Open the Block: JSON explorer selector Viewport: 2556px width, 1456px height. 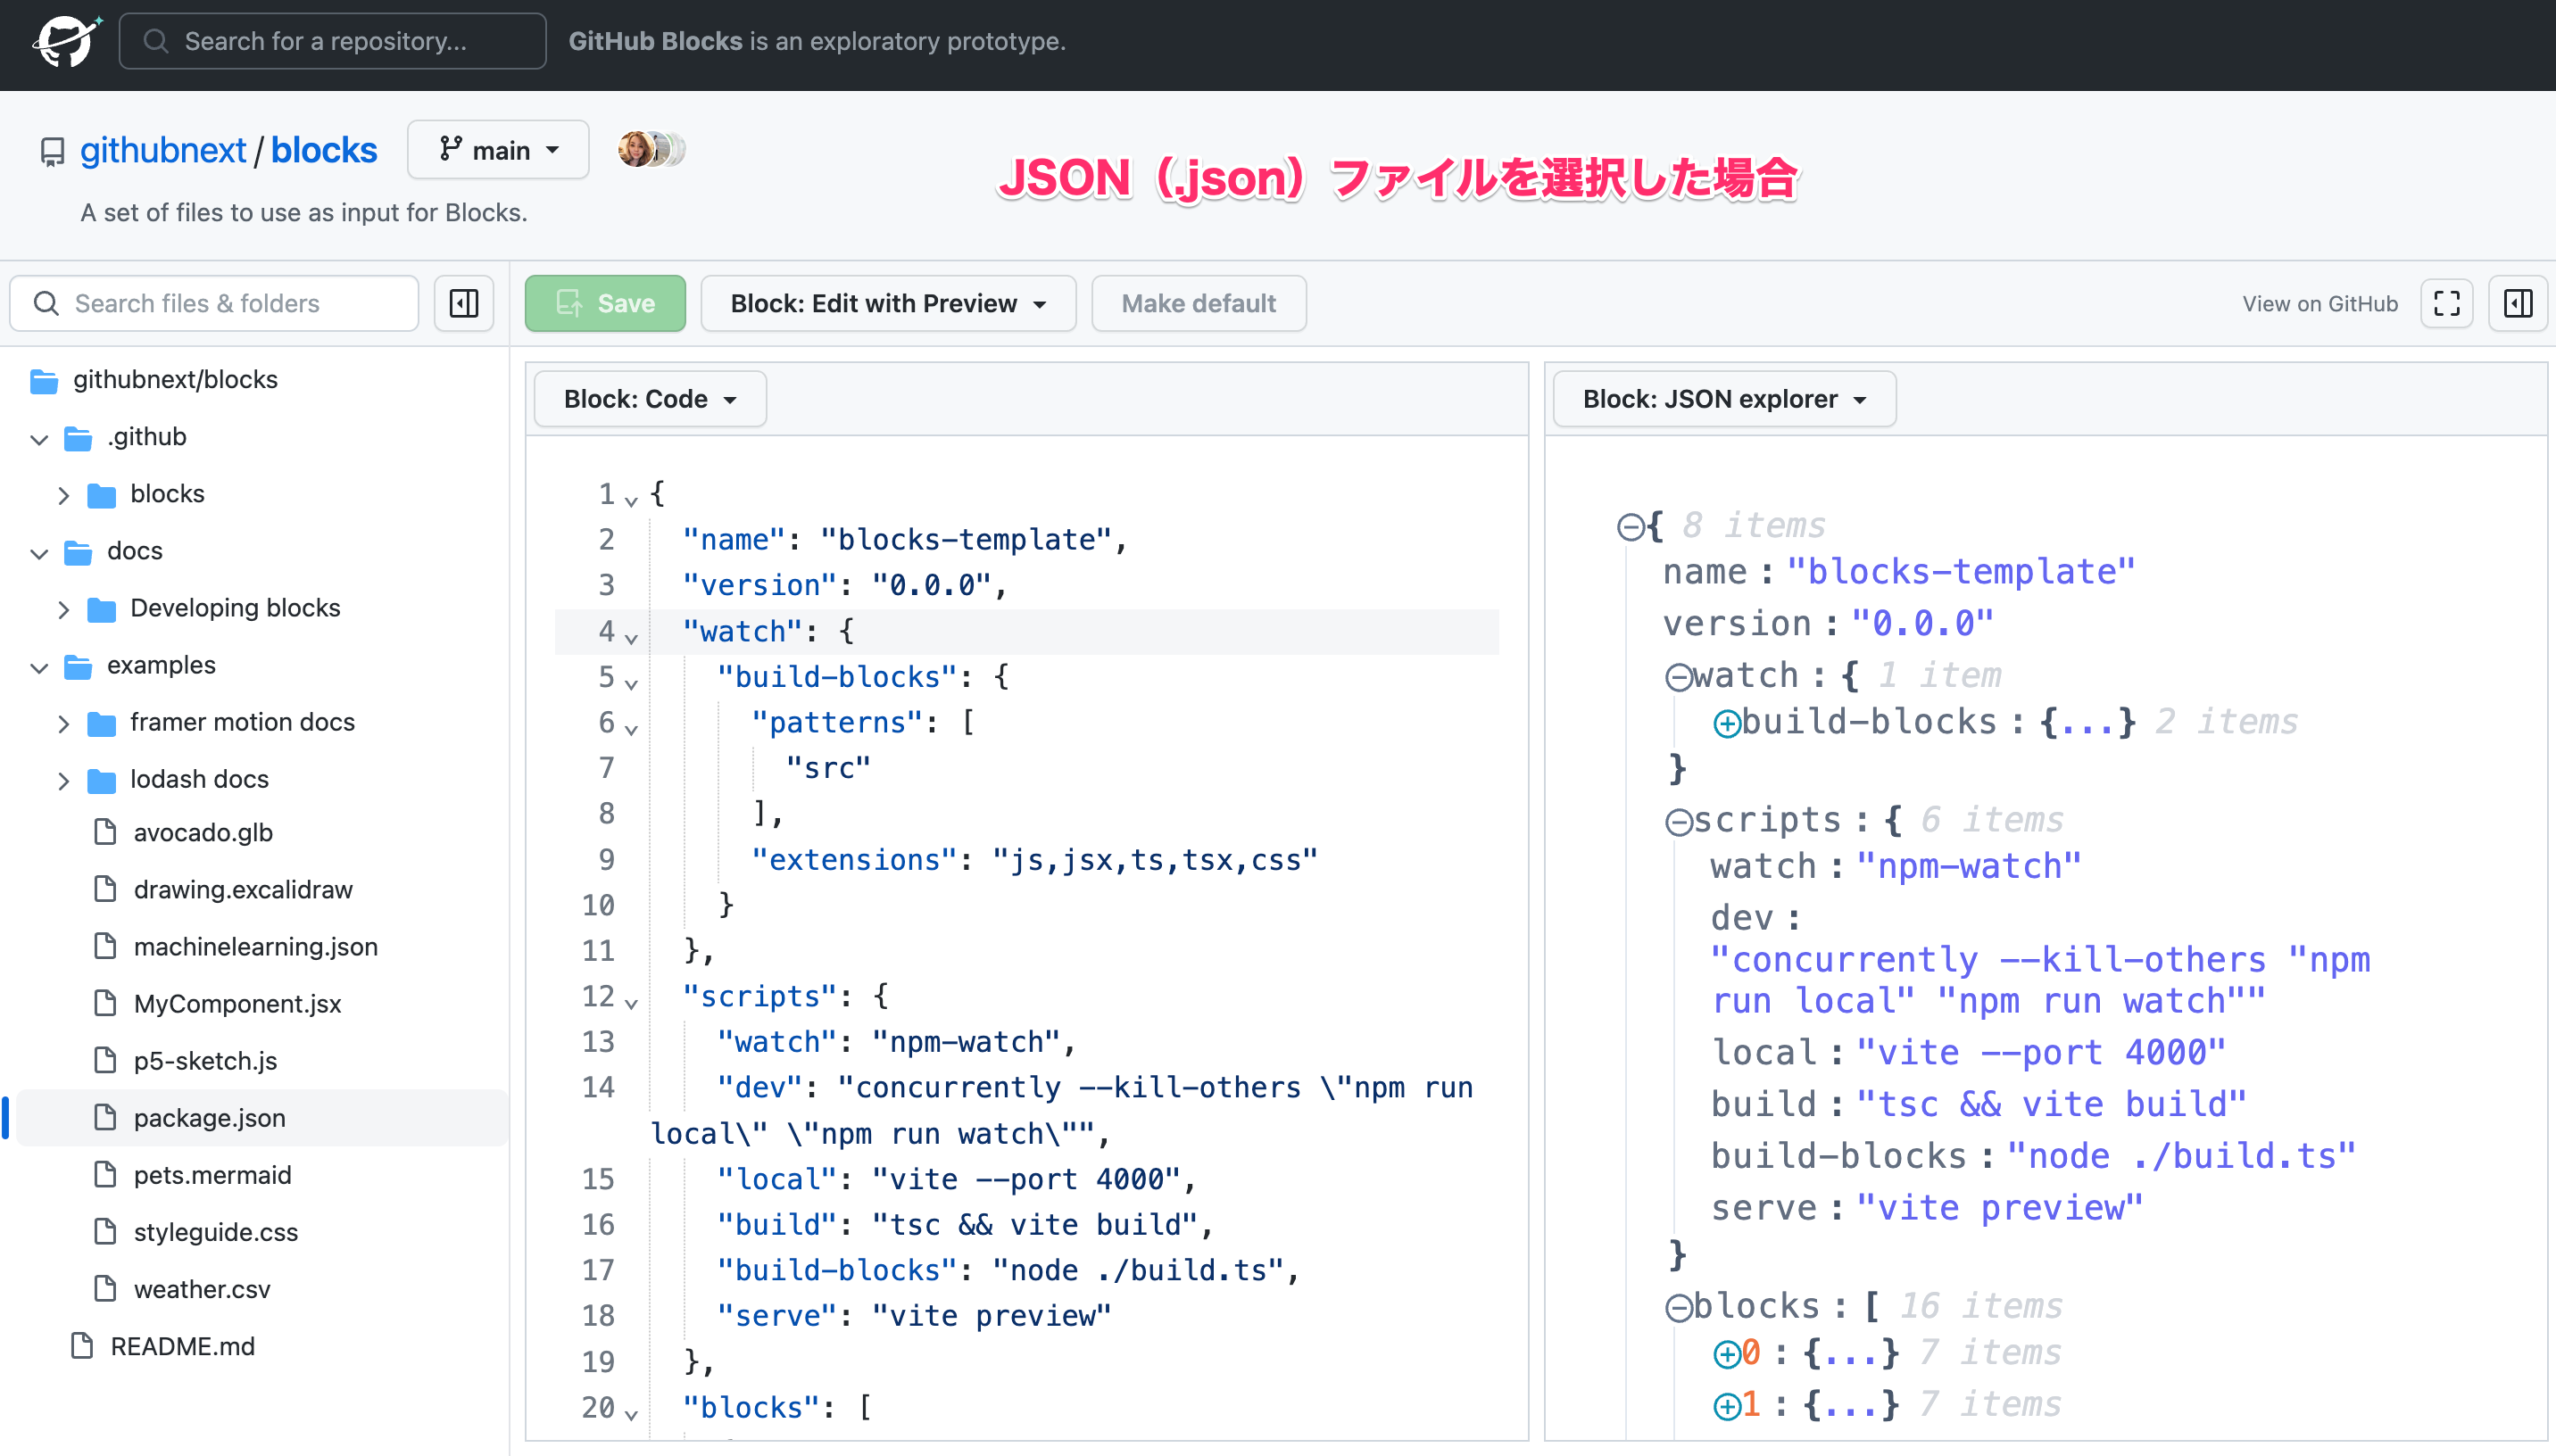[x=1722, y=398]
